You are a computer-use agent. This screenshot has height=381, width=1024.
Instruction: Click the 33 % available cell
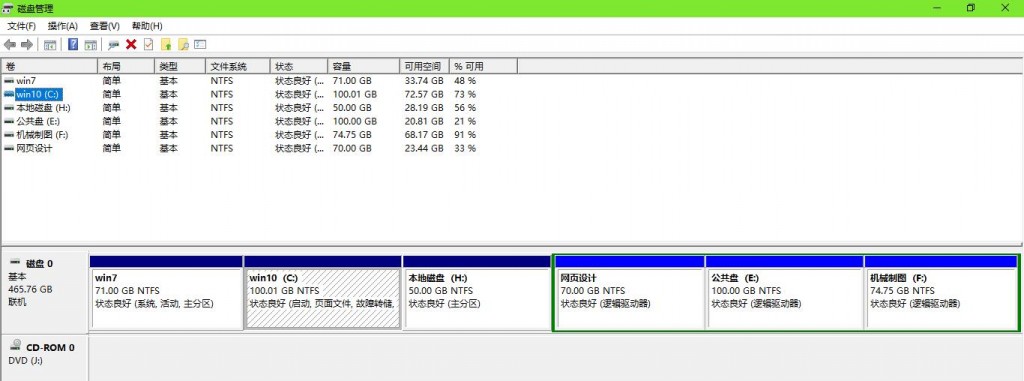(x=465, y=148)
